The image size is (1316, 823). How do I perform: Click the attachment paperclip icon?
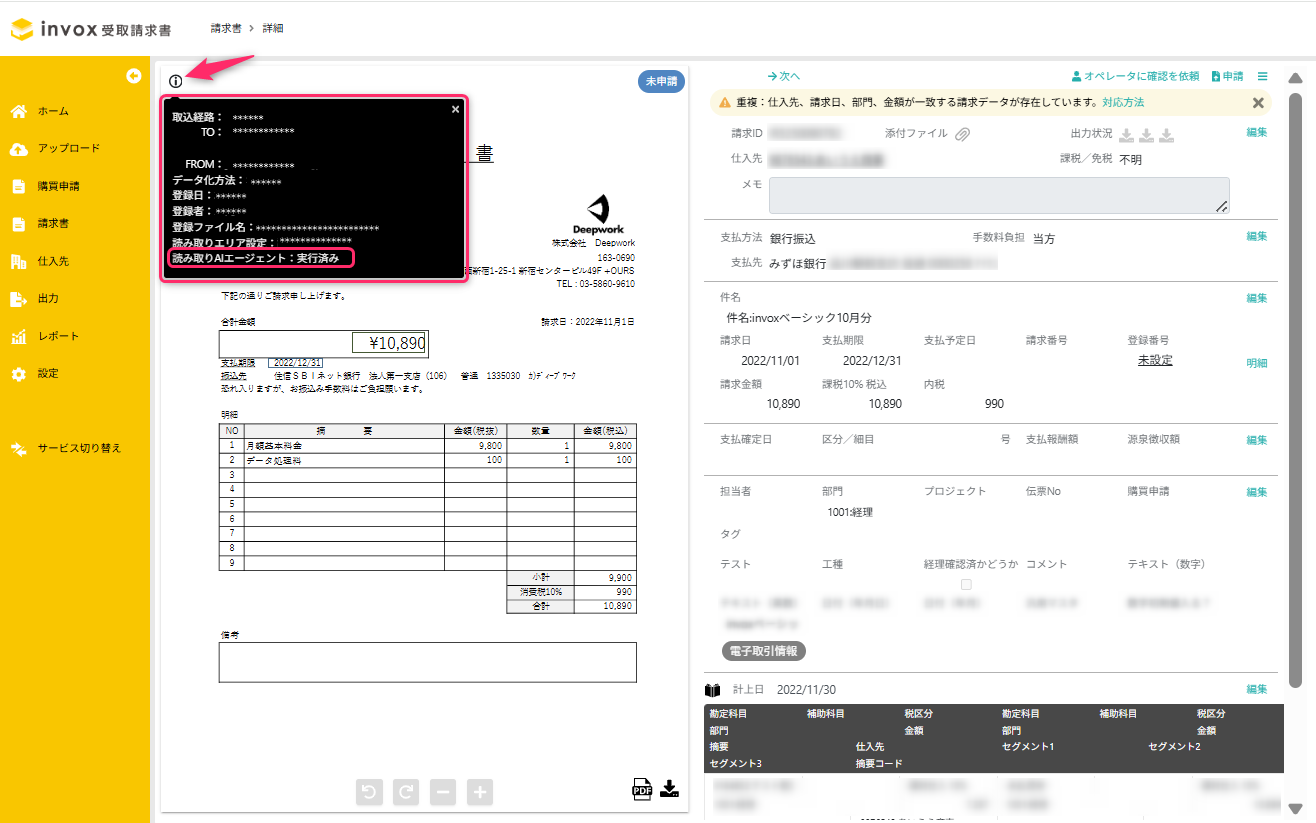(x=962, y=134)
